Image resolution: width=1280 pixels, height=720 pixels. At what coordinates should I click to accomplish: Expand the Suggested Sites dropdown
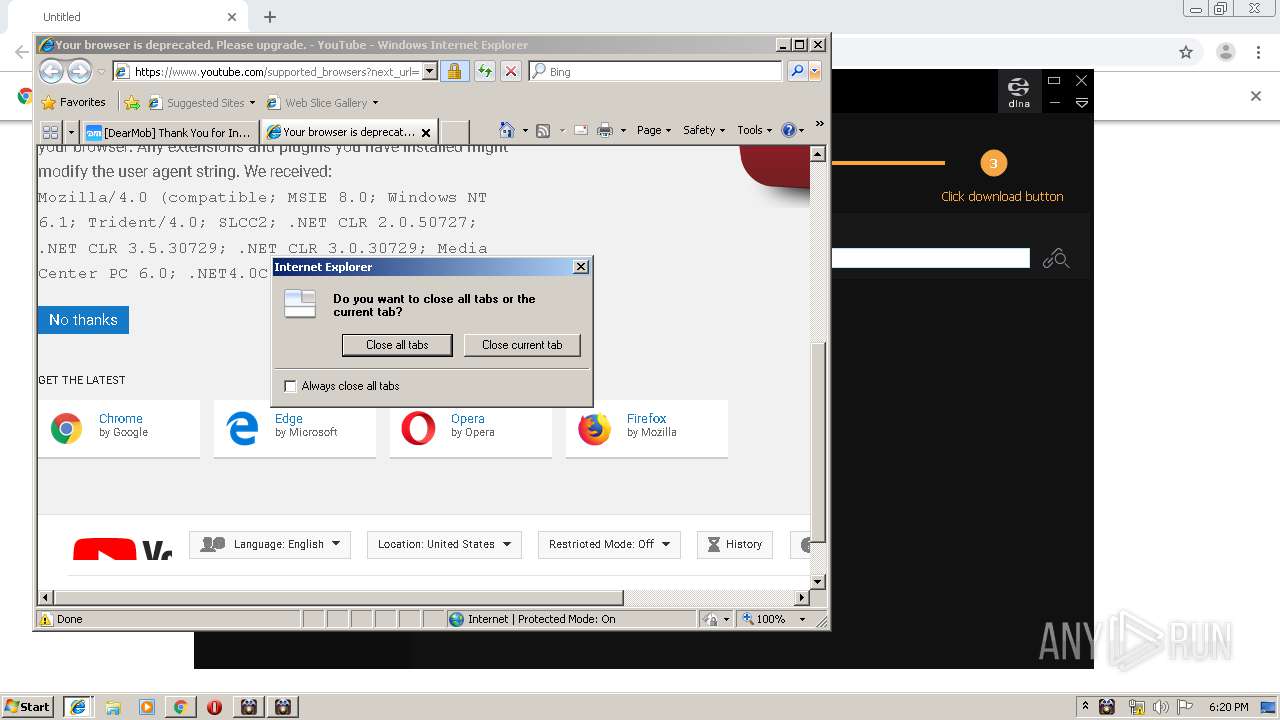252,103
